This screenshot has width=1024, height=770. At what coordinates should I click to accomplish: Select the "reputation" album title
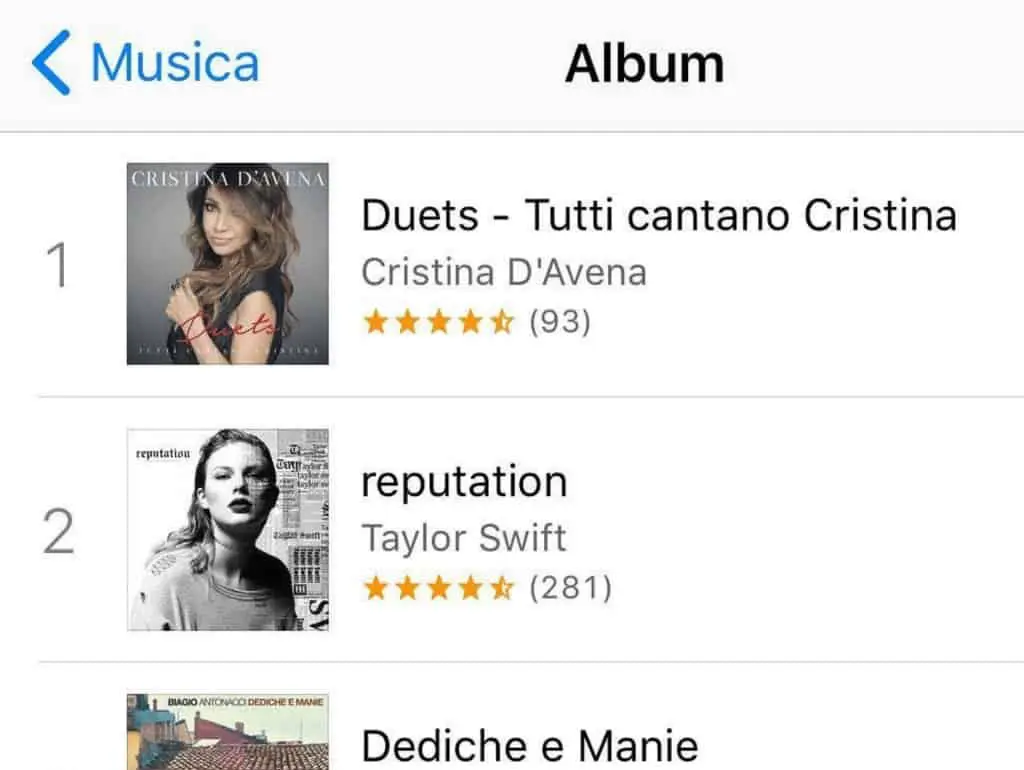click(x=463, y=482)
